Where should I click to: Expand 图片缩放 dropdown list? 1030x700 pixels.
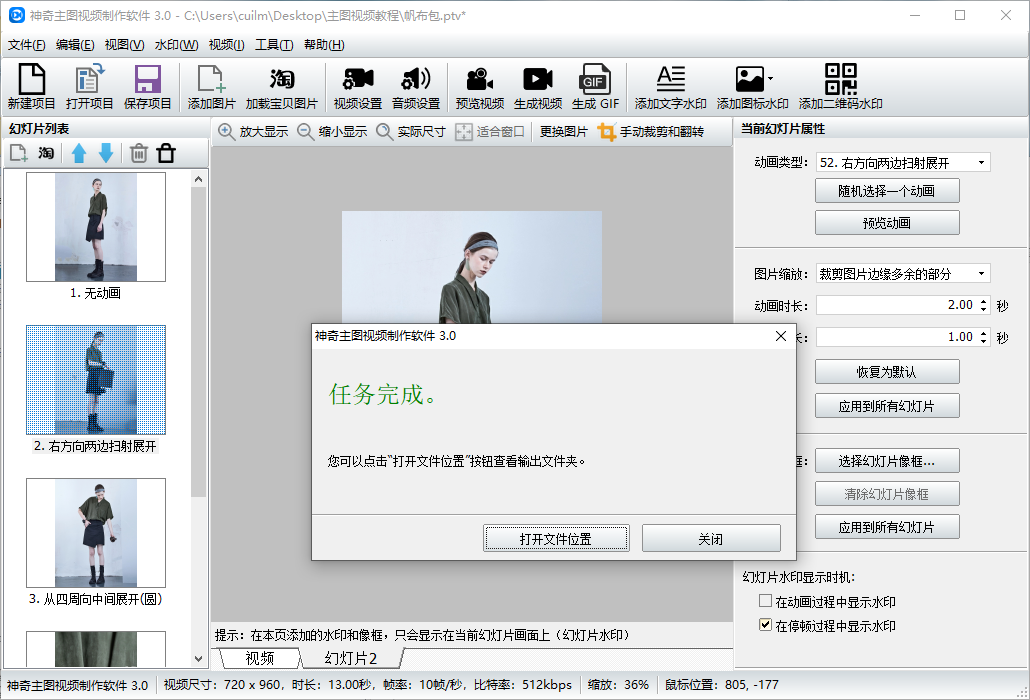click(981, 274)
